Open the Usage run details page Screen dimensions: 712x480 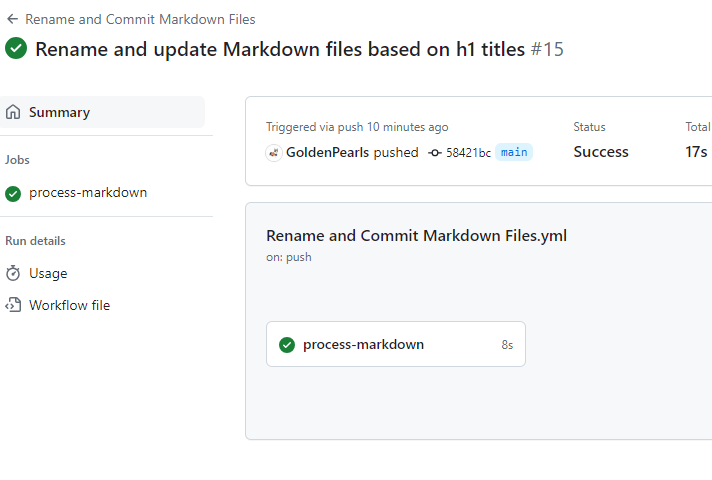(48, 273)
